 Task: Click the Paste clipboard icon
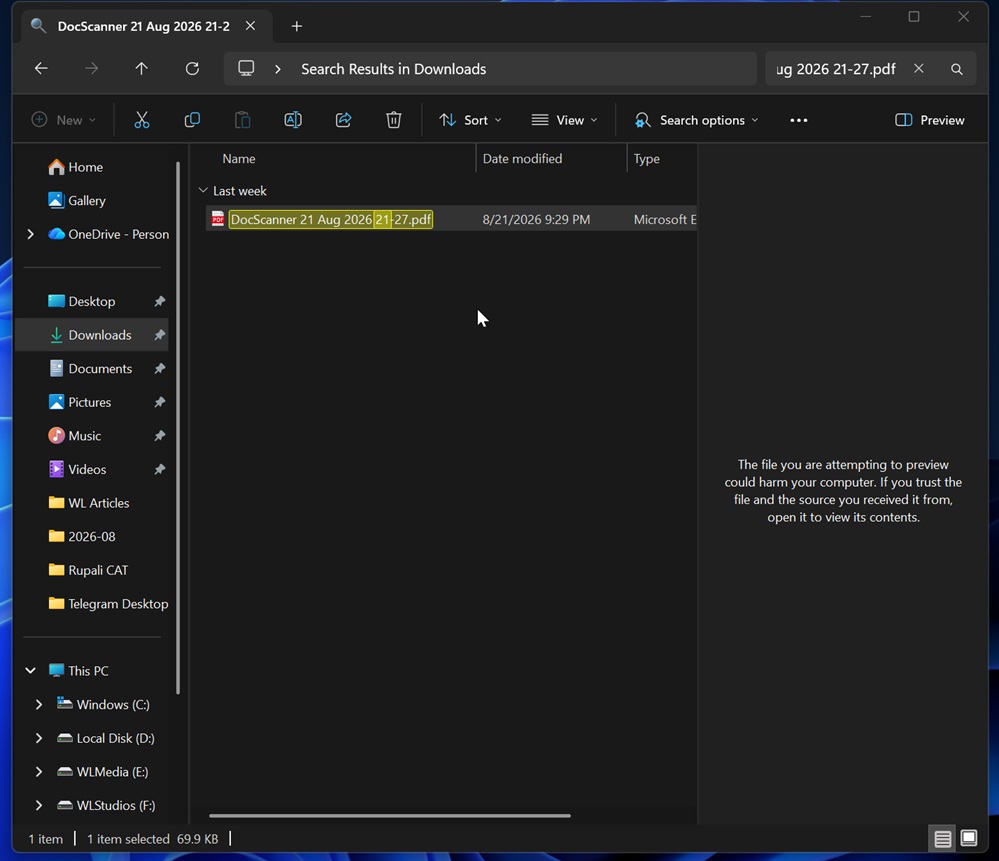[x=242, y=120]
